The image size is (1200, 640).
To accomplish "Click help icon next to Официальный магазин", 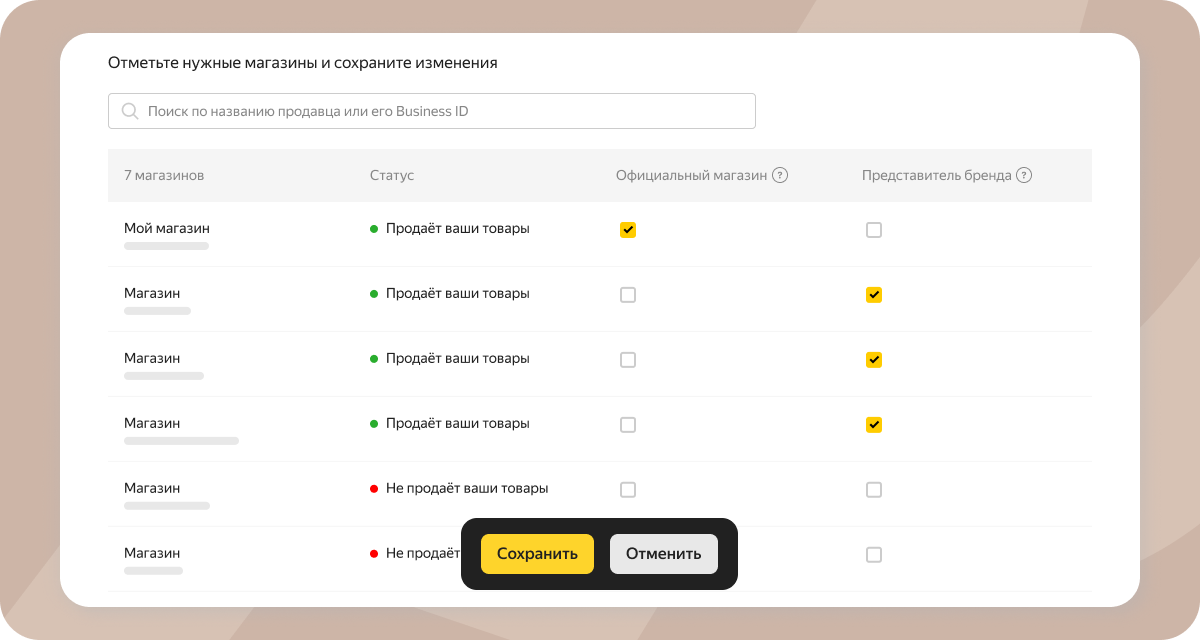I will click(780, 175).
